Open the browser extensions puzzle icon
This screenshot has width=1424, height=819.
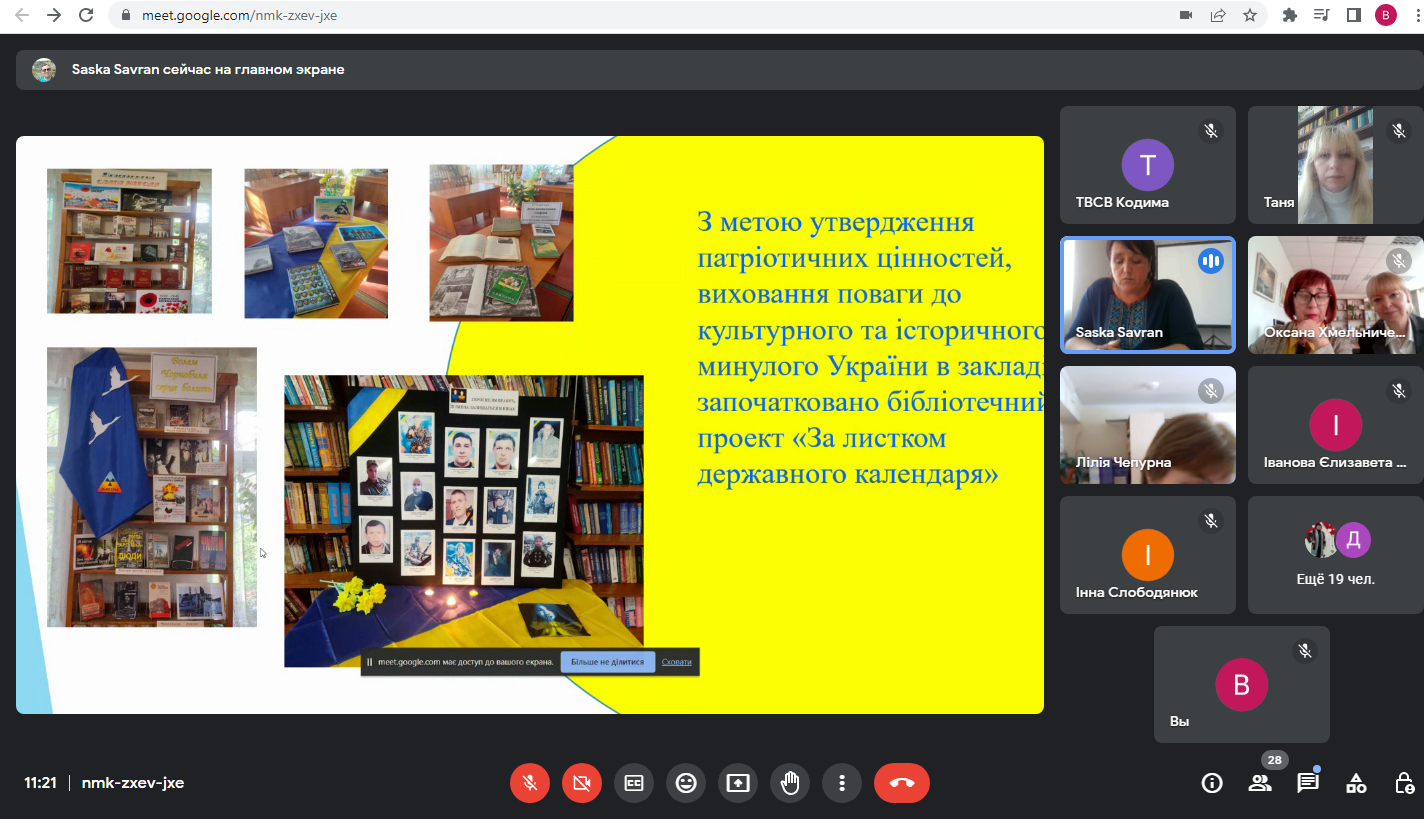[1289, 15]
